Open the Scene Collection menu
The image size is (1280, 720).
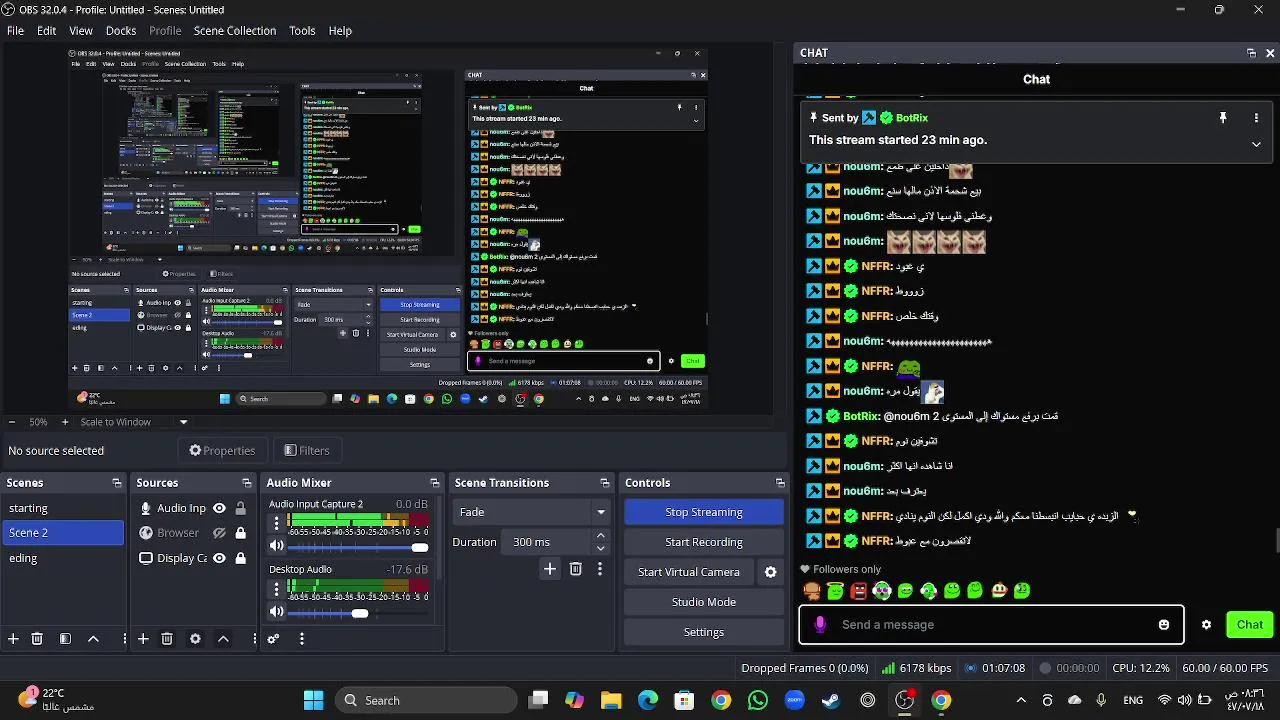point(235,31)
